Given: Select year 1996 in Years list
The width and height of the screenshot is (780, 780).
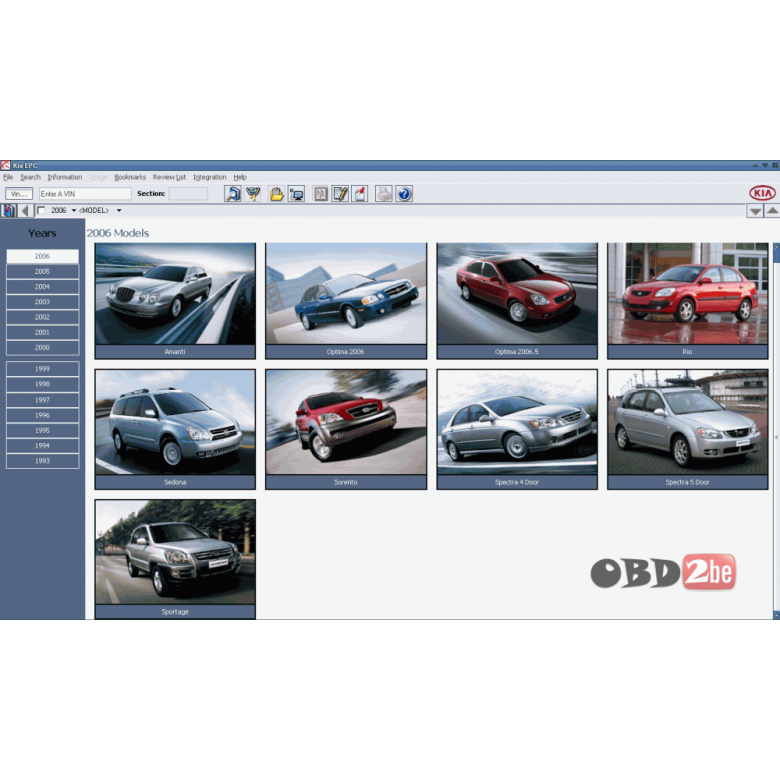Looking at the screenshot, I should pos(42,415).
